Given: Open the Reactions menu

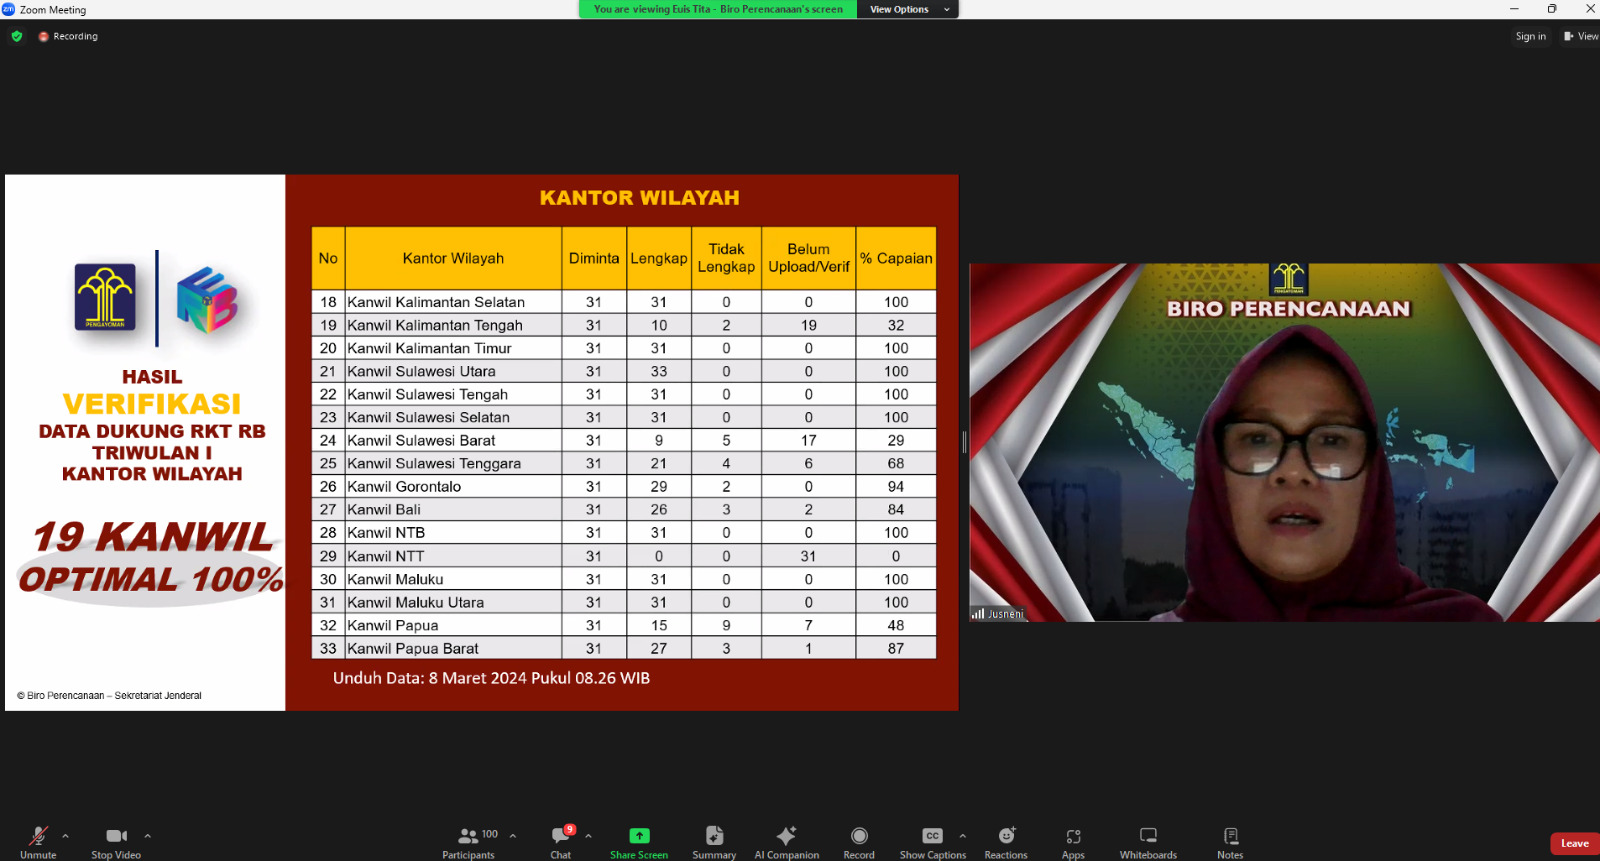Looking at the screenshot, I should pyautogui.click(x=1006, y=840).
